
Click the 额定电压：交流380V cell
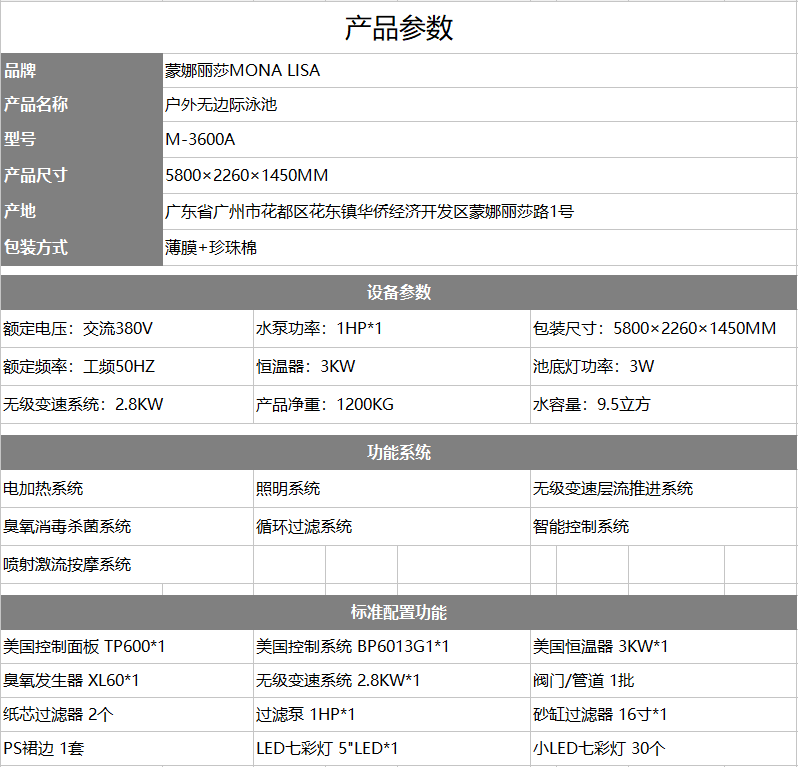(x=126, y=328)
